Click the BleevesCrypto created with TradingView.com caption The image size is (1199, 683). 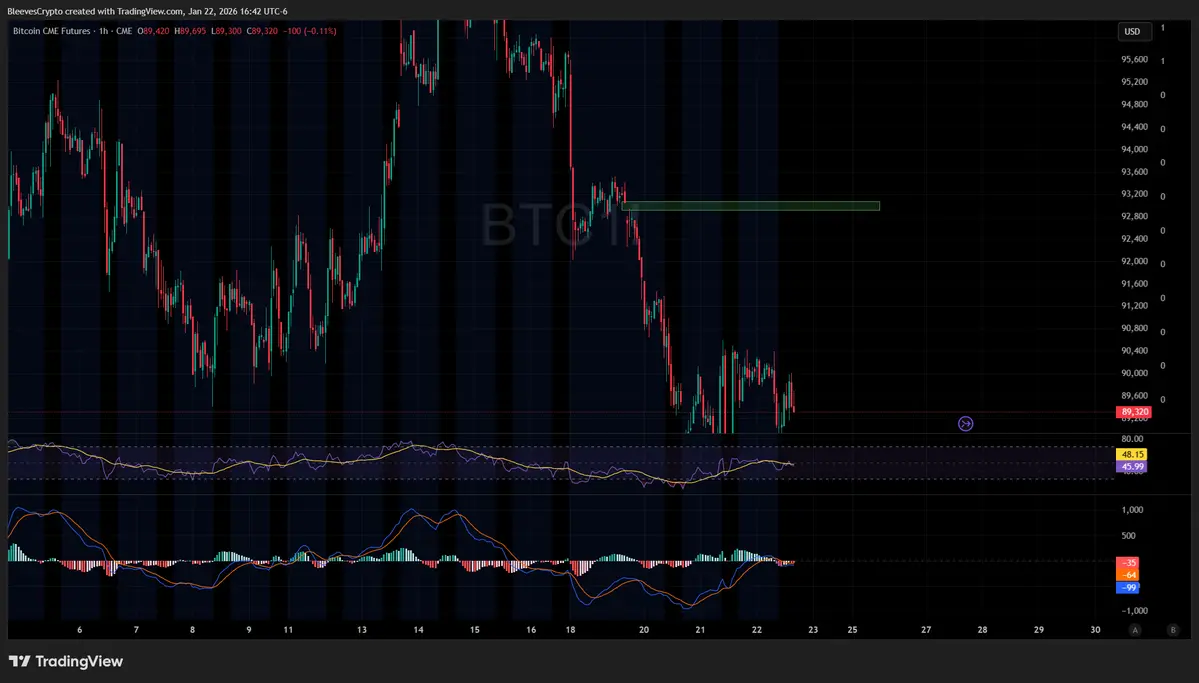pyautogui.click(x=148, y=11)
